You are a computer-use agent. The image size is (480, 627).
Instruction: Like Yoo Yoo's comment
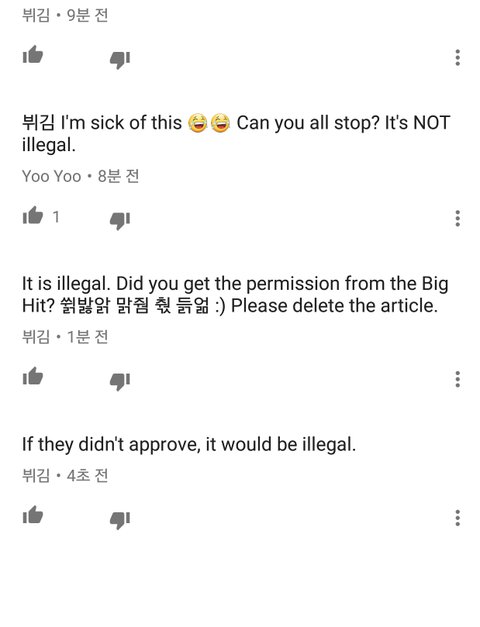(x=33, y=216)
